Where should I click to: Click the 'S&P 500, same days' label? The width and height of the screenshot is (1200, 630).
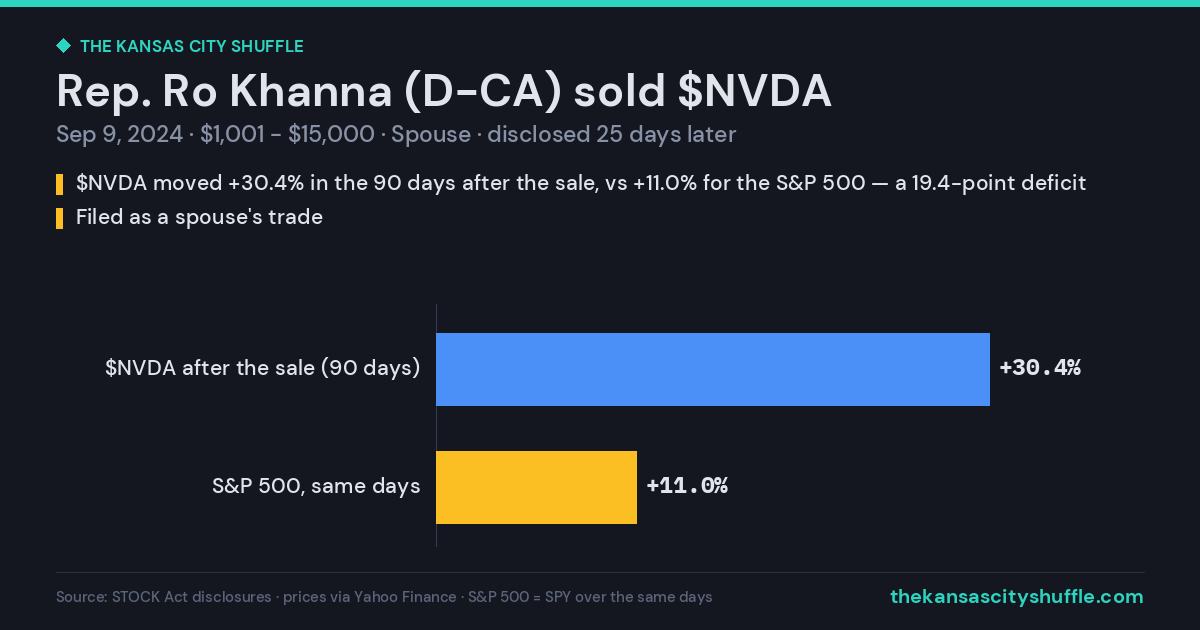point(316,487)
